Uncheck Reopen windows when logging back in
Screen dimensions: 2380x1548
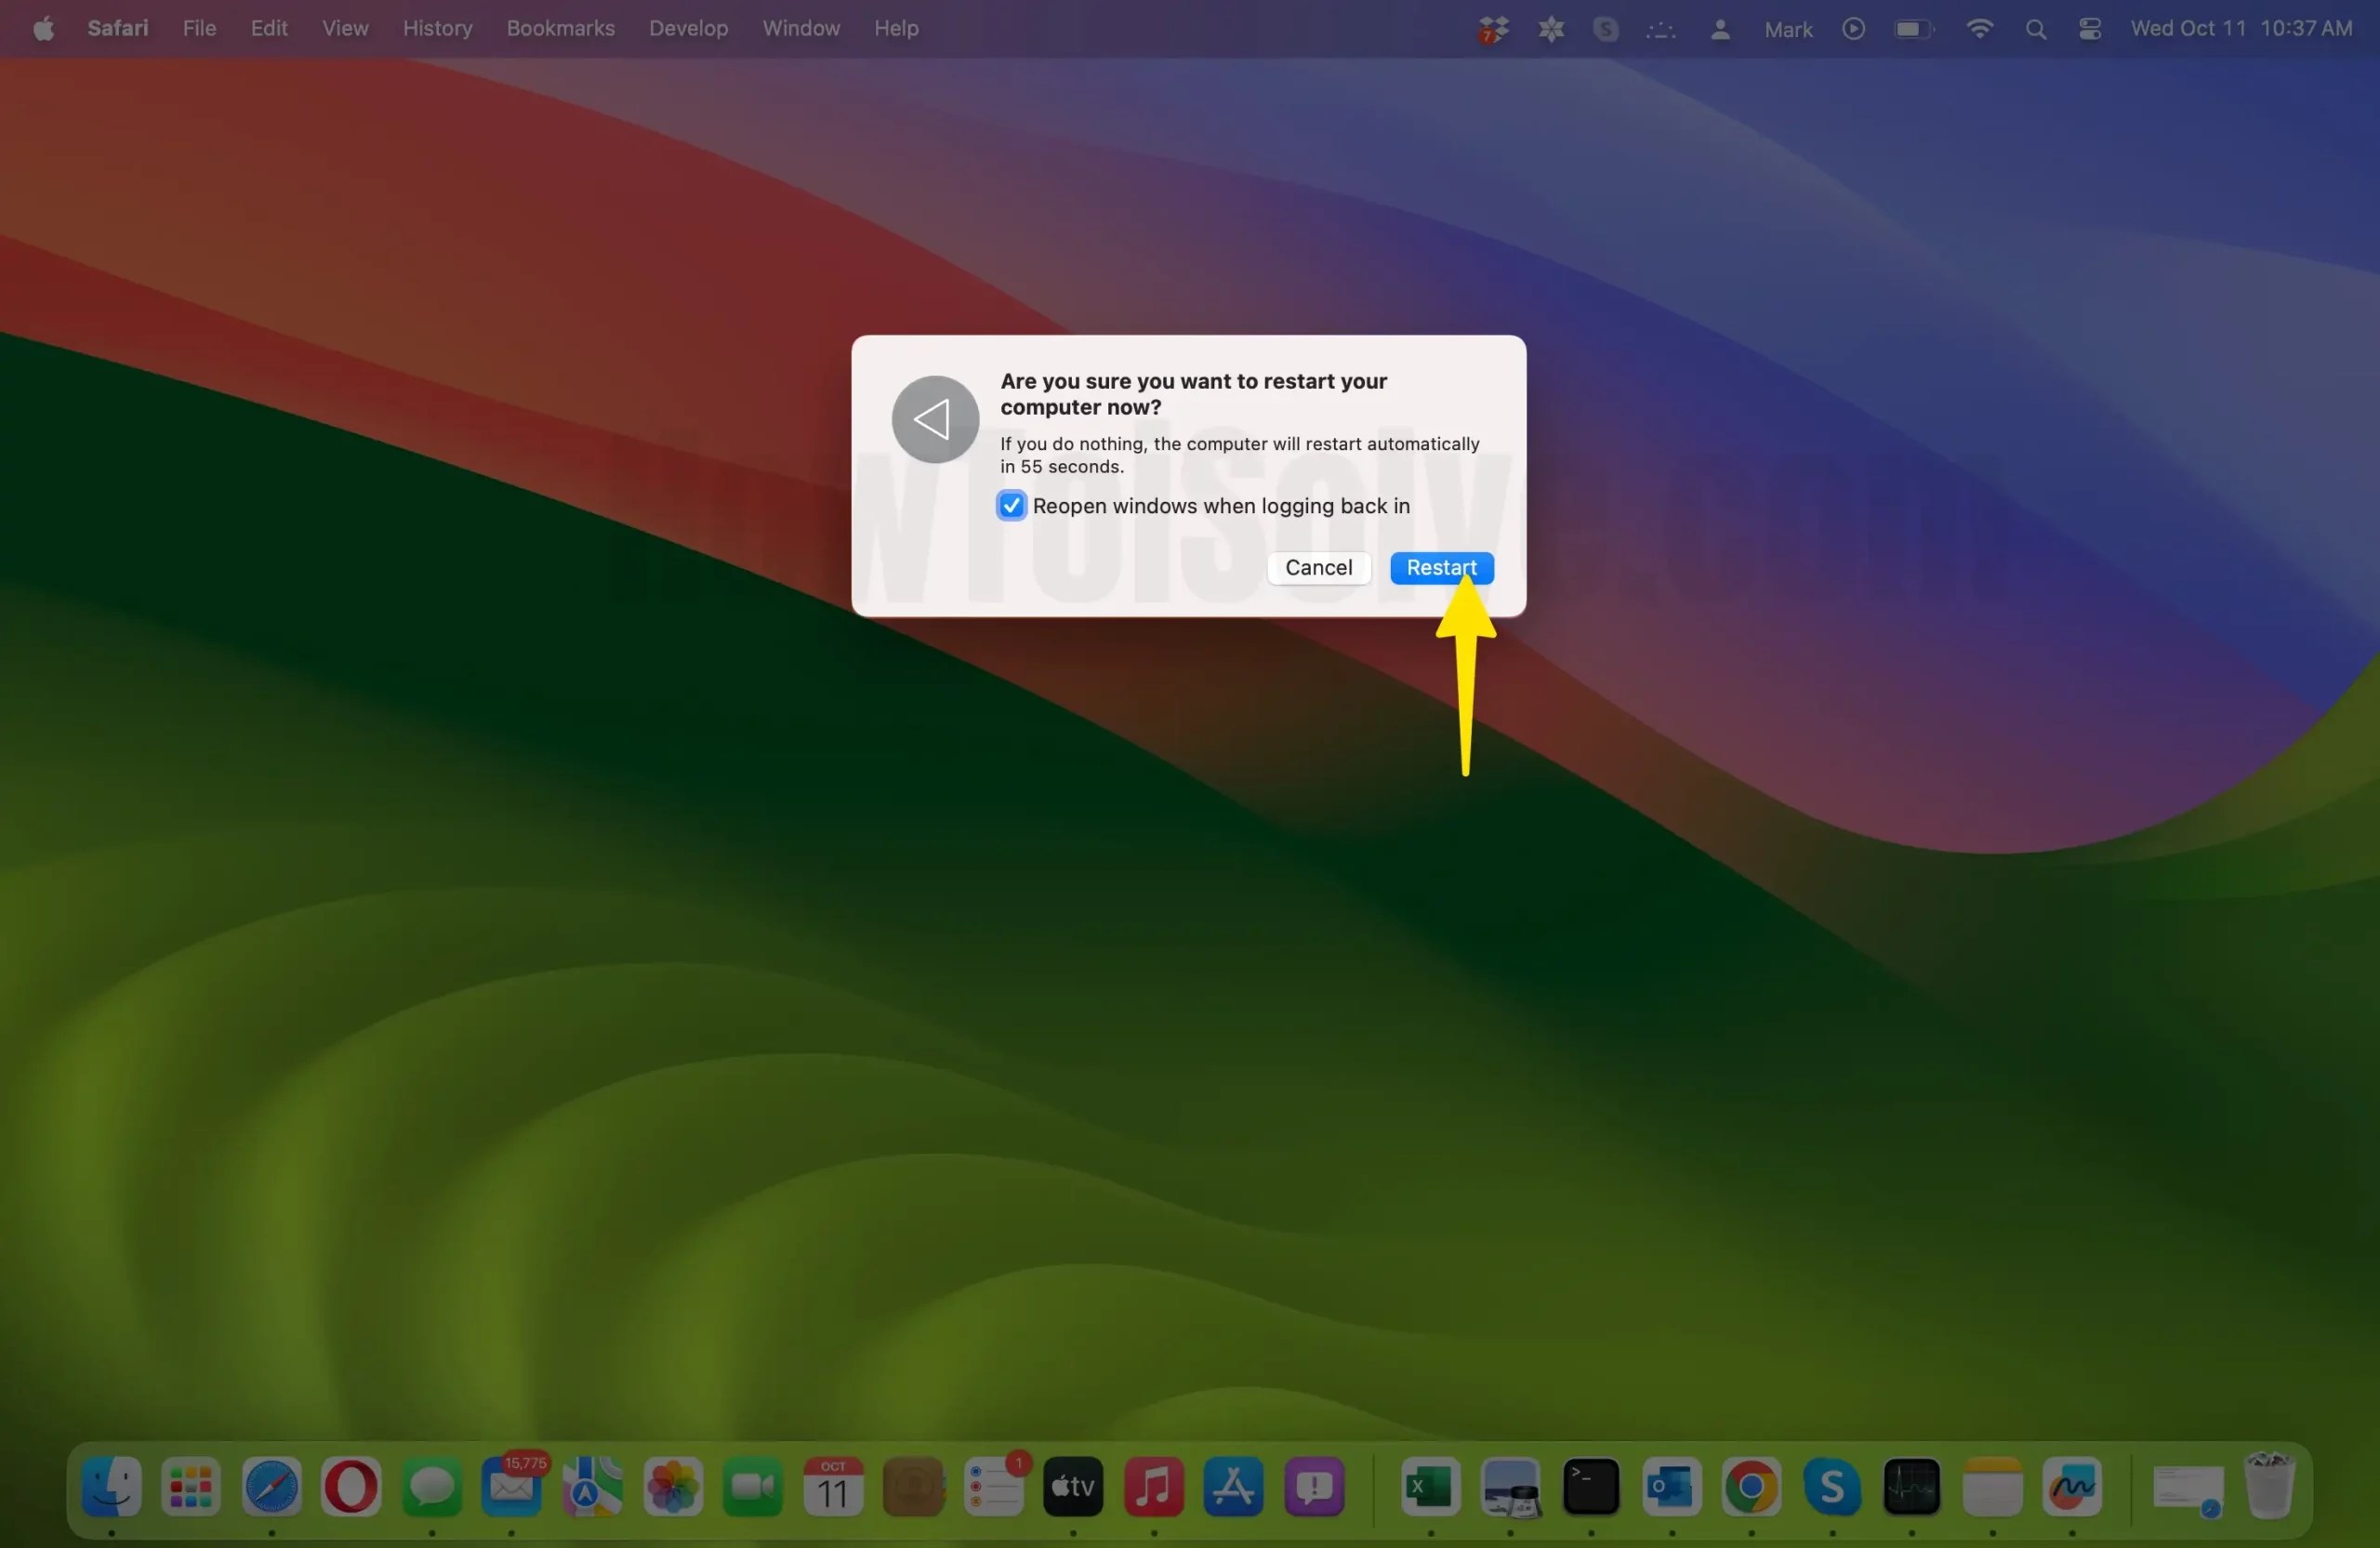(1011, 505)
